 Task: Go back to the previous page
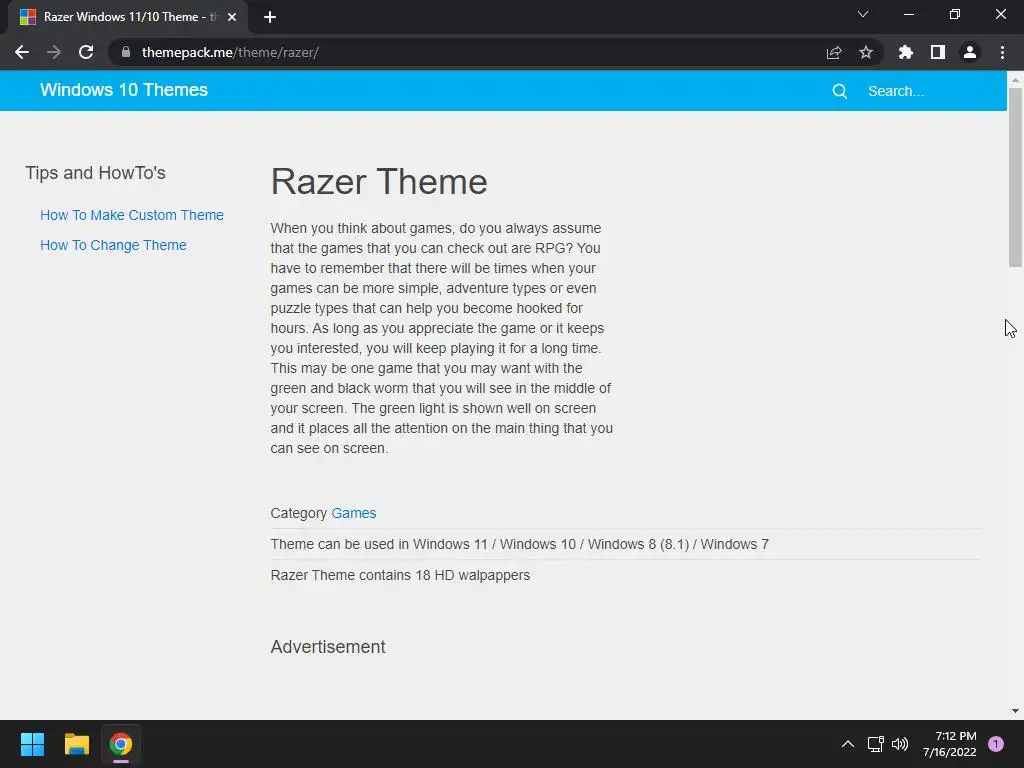click(x=22, y=52)
